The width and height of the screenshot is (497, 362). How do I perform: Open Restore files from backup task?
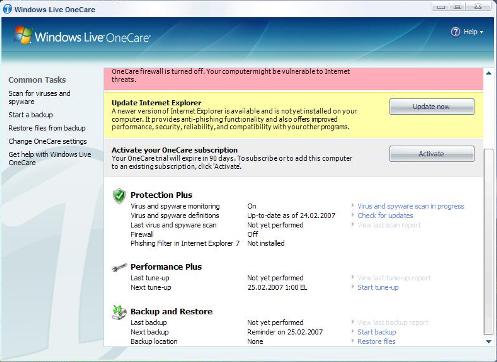point(47,128)
